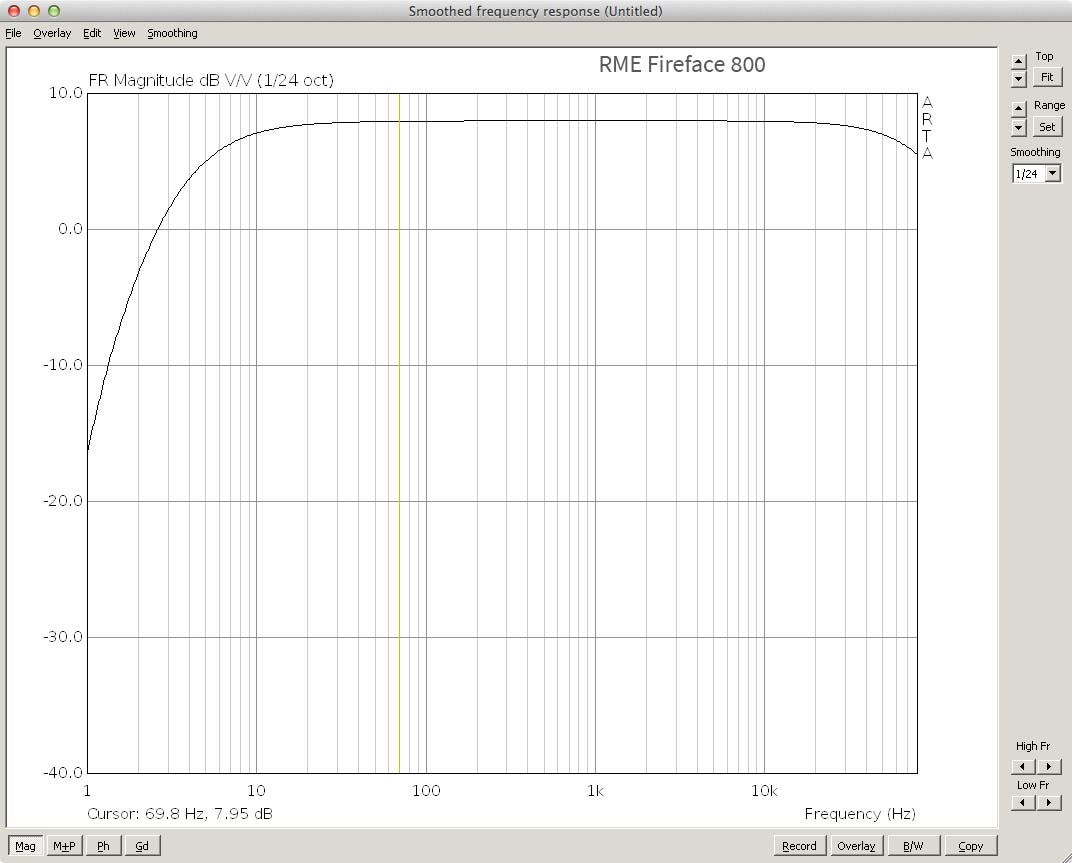Open the Overlay menu
Viewport: 1072px width, 863px height.
tap(52, 33)
